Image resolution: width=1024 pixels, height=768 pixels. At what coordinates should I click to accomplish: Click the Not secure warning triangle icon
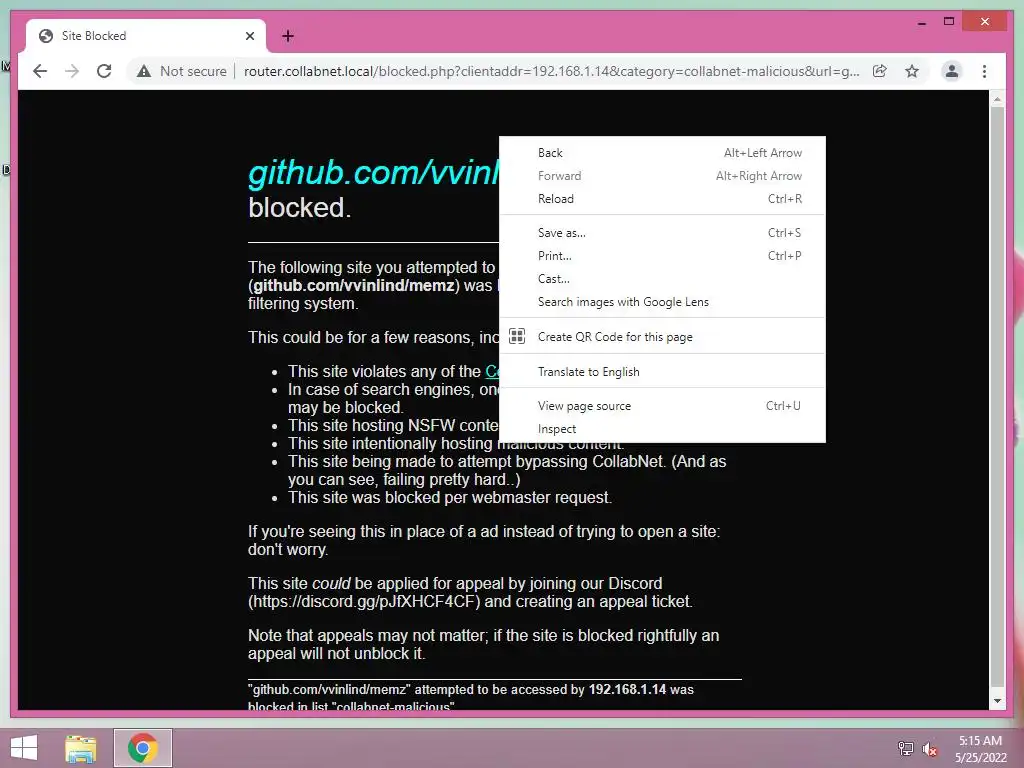point(144,71)
